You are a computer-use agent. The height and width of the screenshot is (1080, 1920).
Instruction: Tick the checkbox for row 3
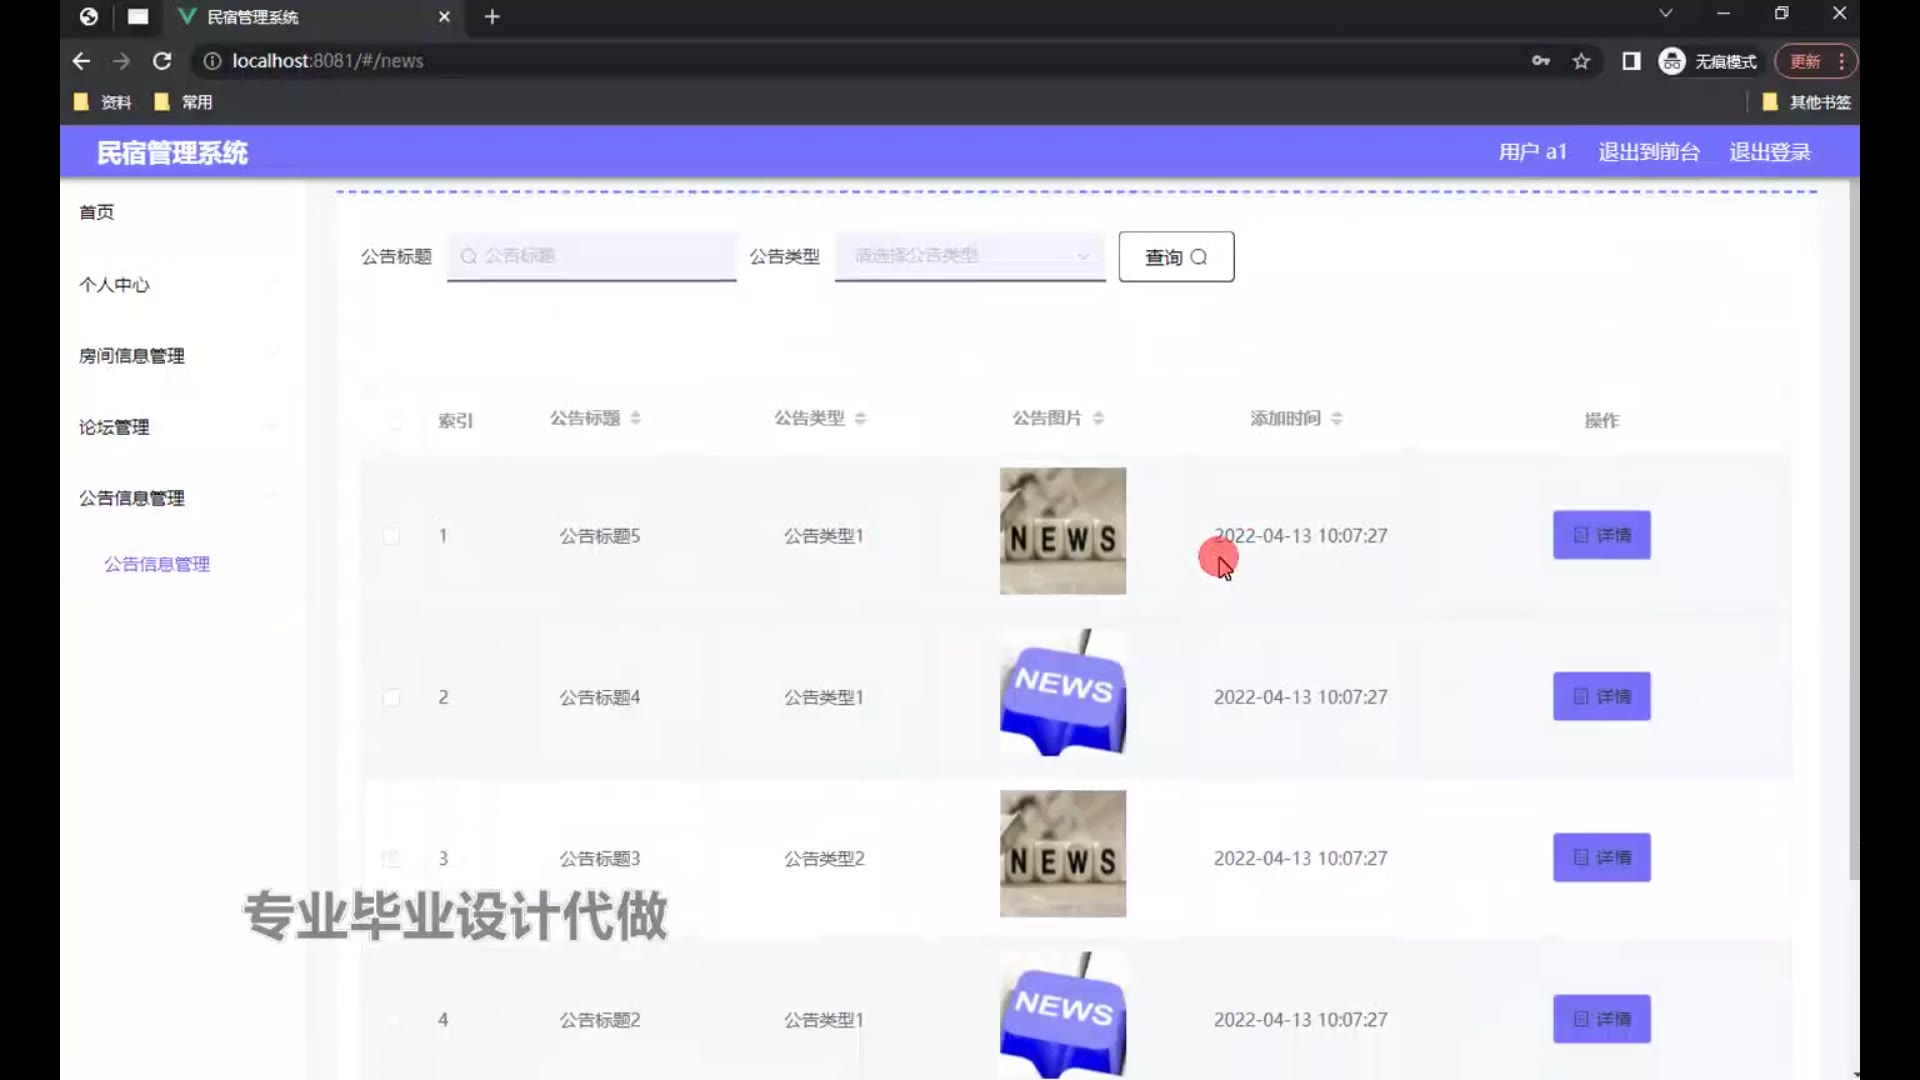391,858
